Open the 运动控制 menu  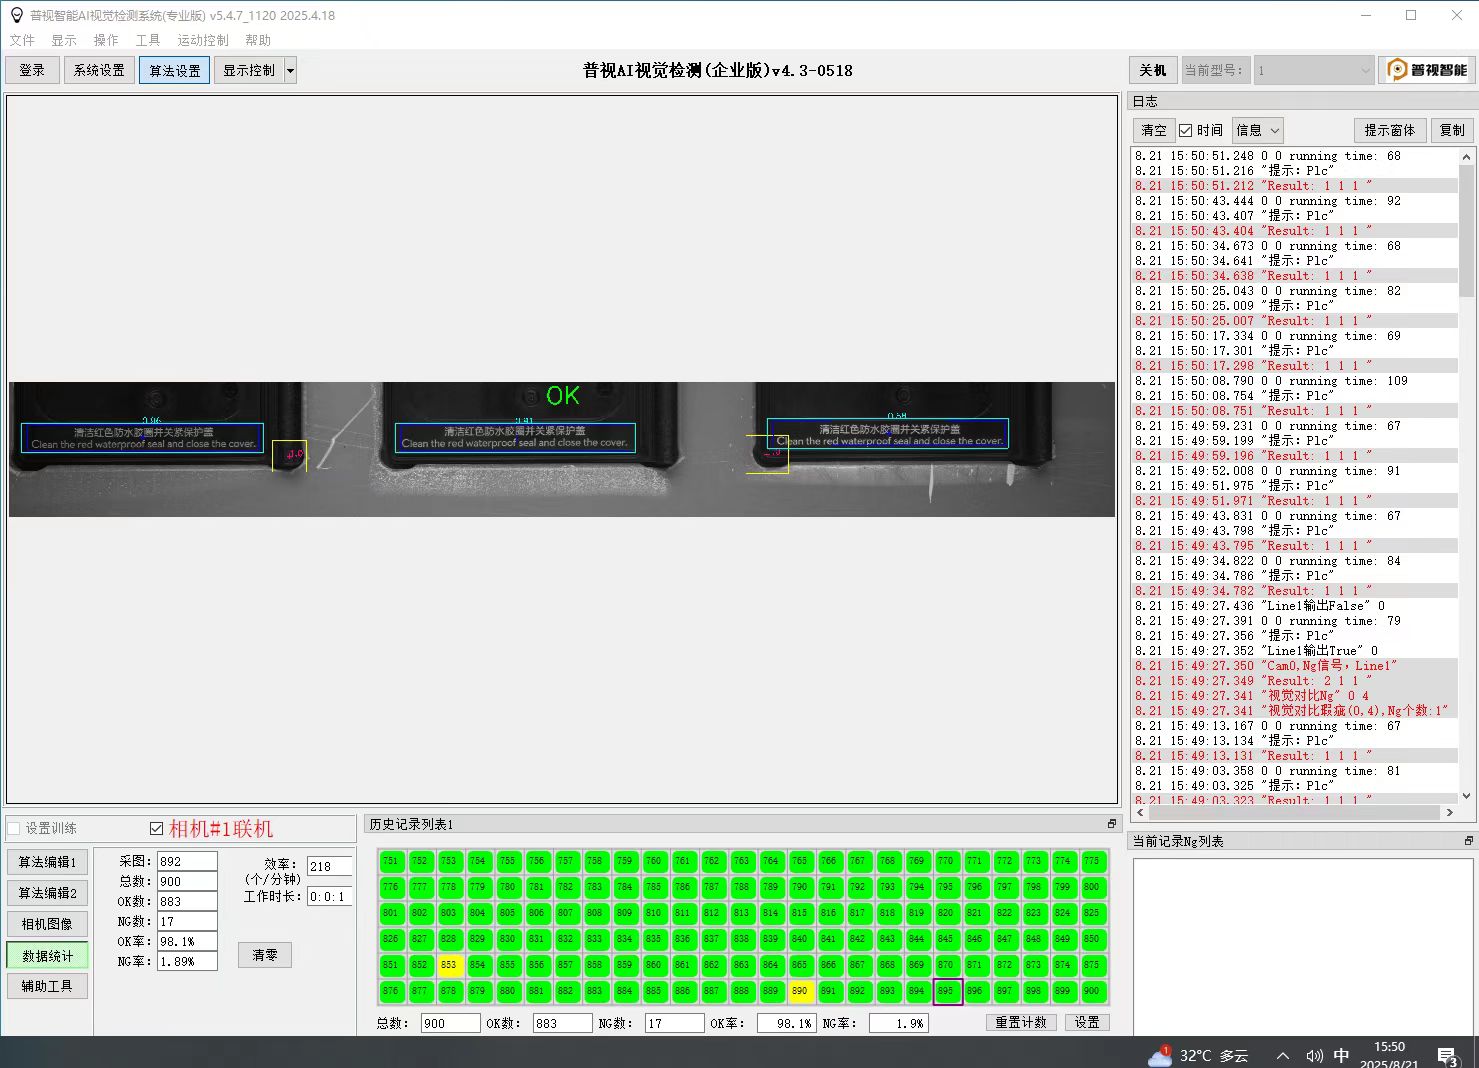[x=202, y=40]
